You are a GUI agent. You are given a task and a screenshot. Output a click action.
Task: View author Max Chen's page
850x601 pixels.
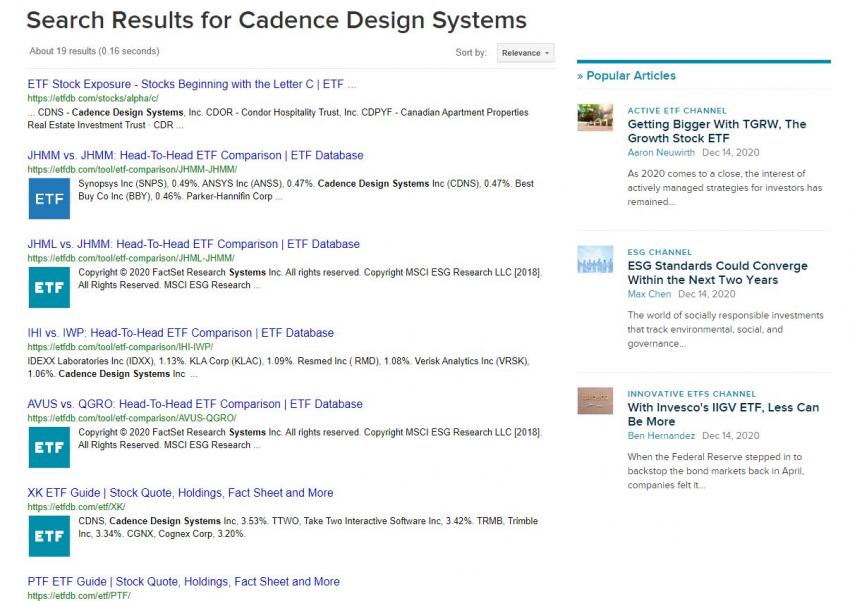649,294
